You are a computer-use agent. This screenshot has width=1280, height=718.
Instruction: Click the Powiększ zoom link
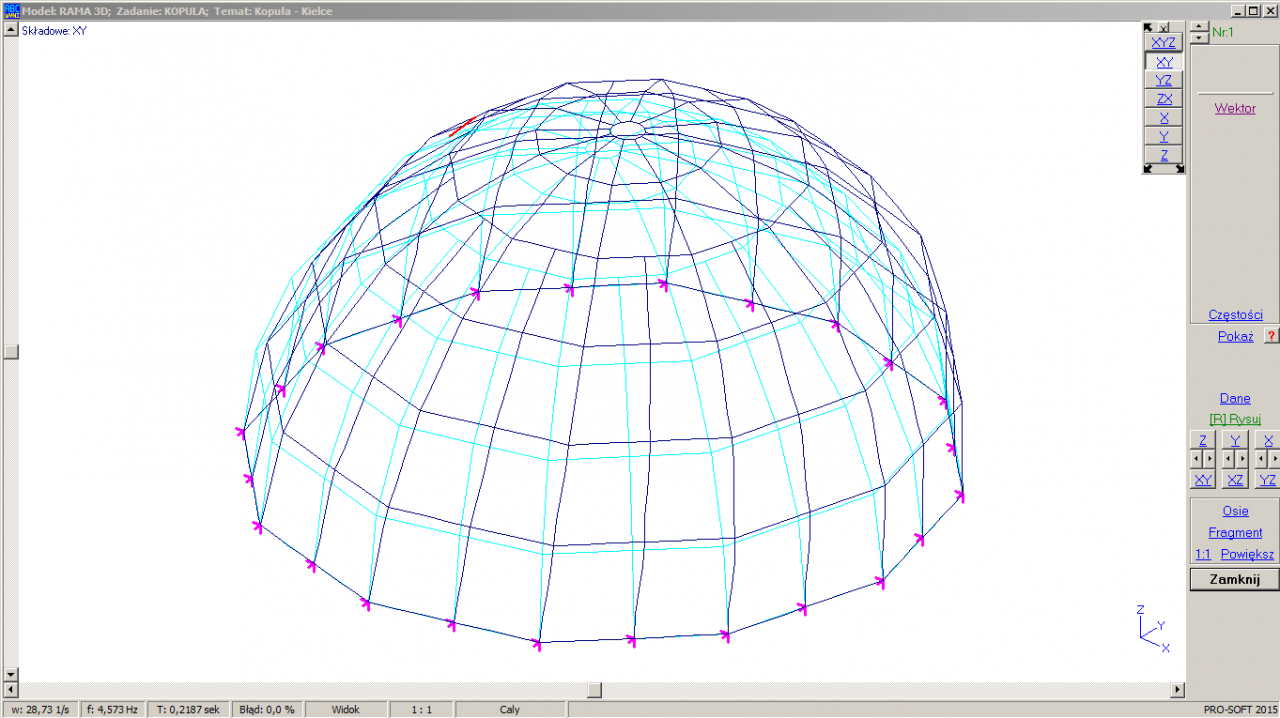pyautogui.click(x=1247, y=554)
